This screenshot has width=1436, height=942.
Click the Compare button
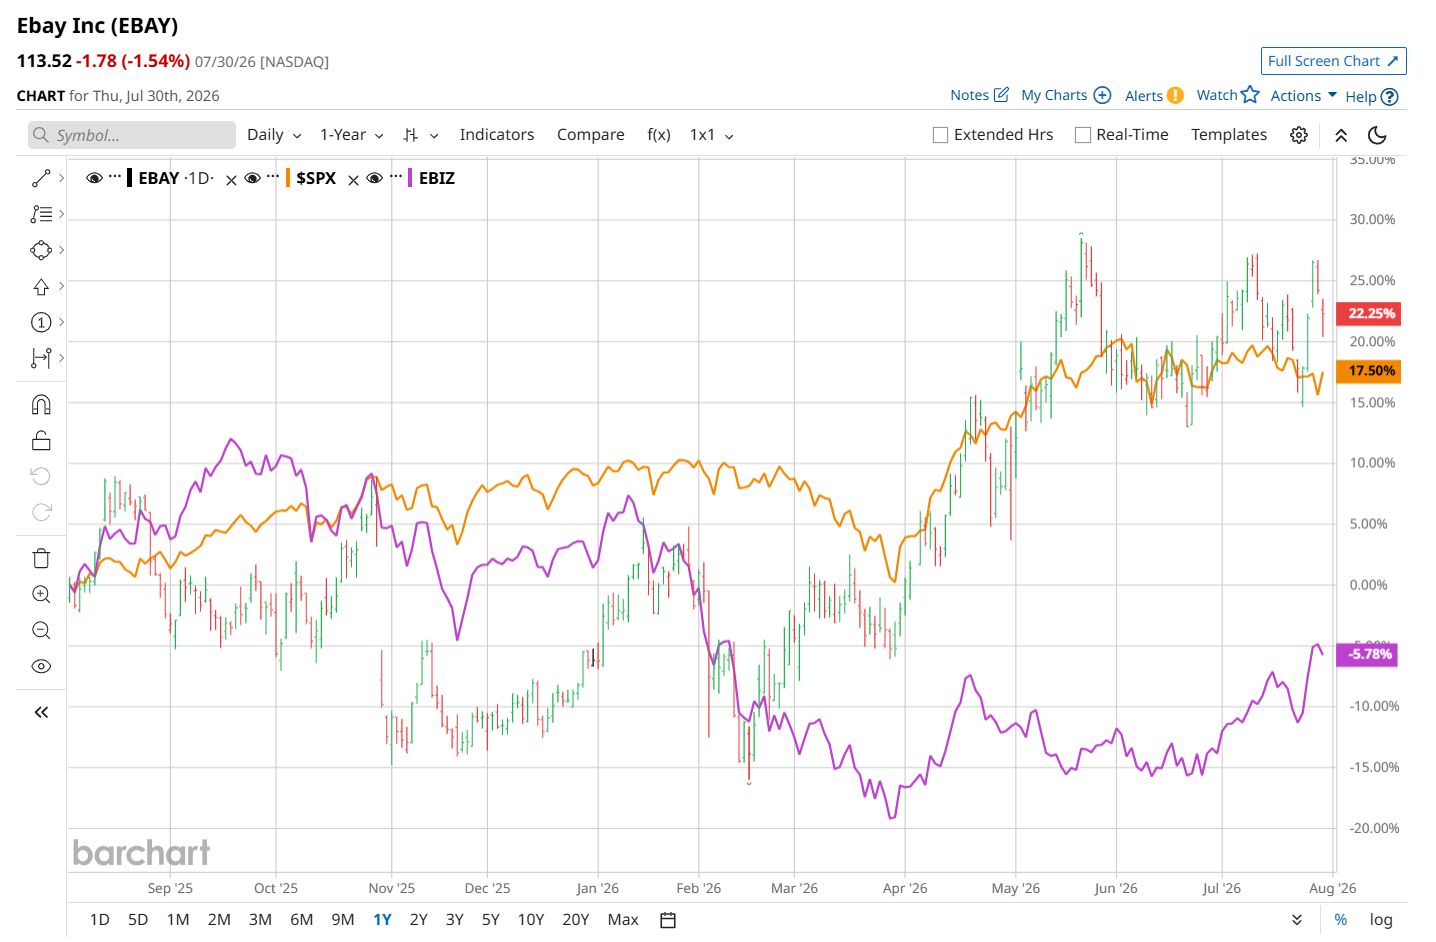coord(591,135)
